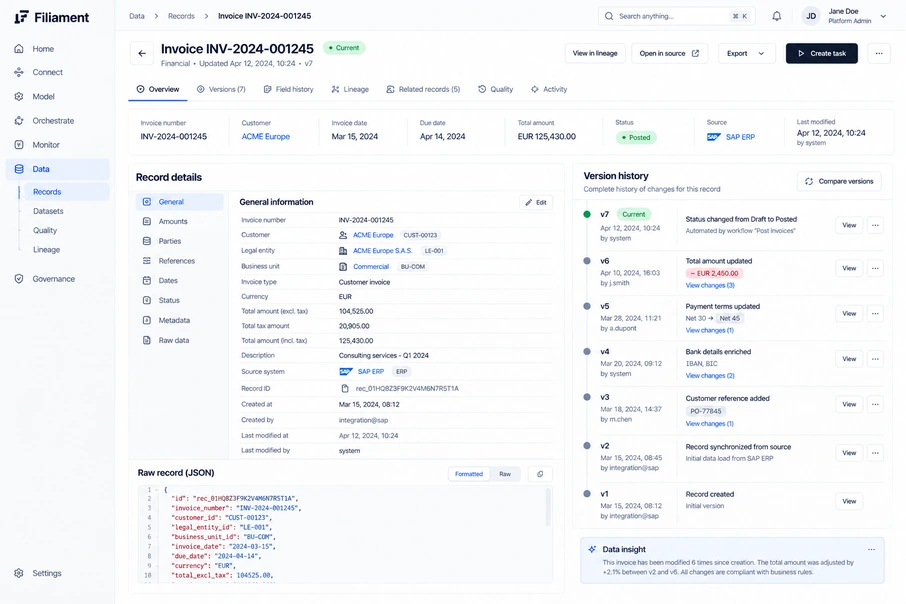The height and width of the screenshot is (604, 906).
Task: Open the Related records (5) tab
Action: click(423, 89)
